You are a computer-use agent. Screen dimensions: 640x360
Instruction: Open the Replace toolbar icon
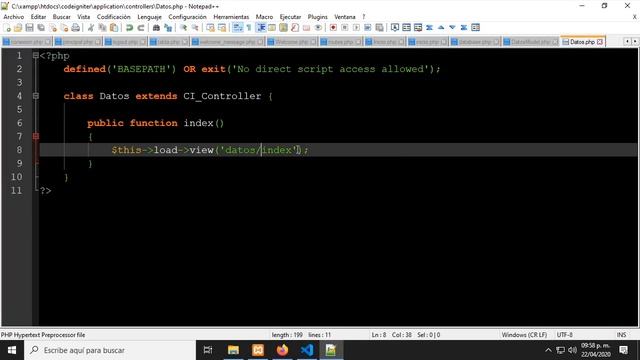[x=168, y=28]
